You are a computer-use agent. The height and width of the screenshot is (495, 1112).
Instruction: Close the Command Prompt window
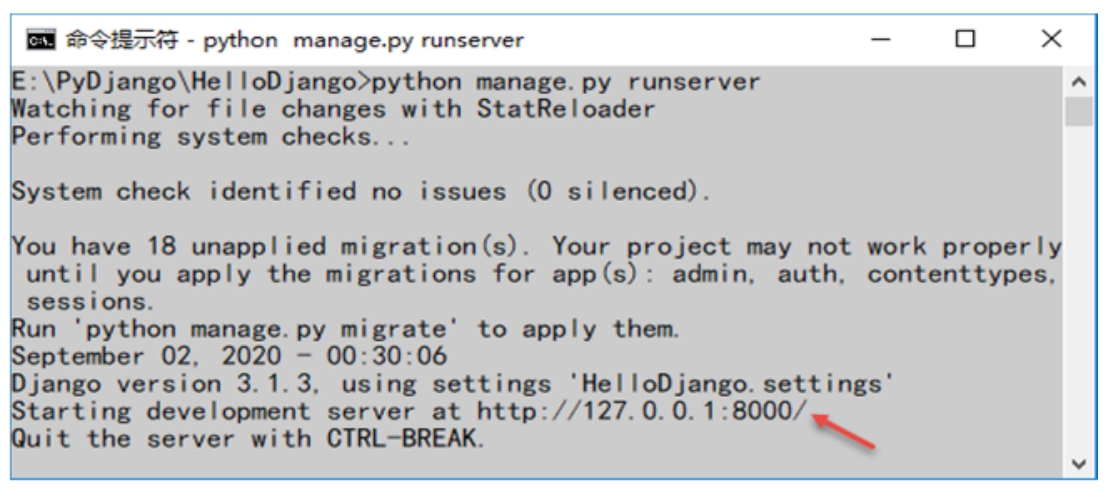1050,38
